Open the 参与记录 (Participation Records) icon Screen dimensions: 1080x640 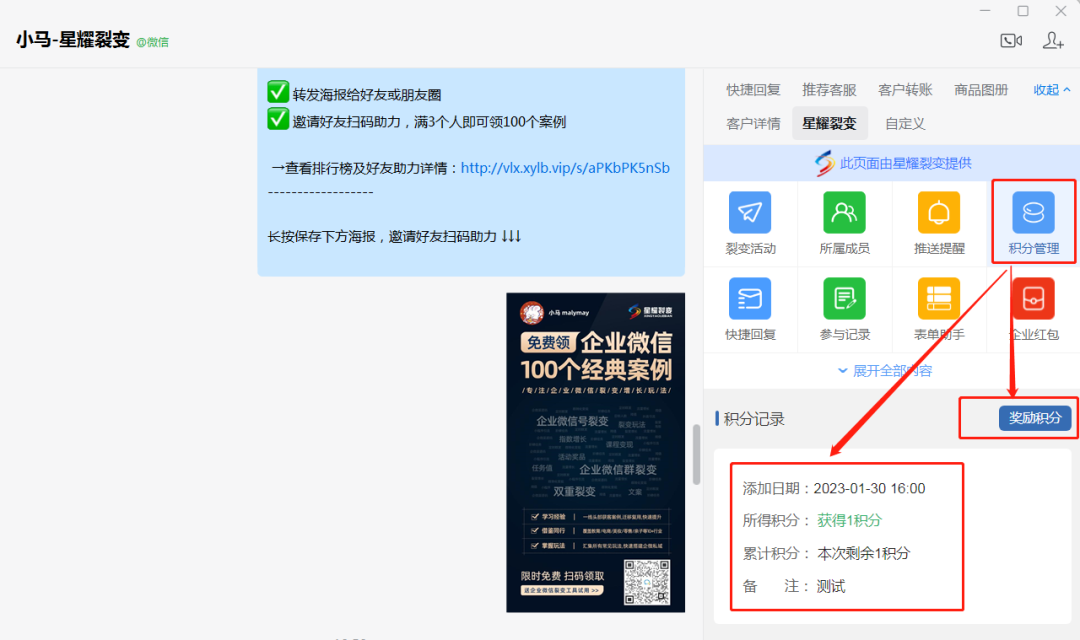844,308
